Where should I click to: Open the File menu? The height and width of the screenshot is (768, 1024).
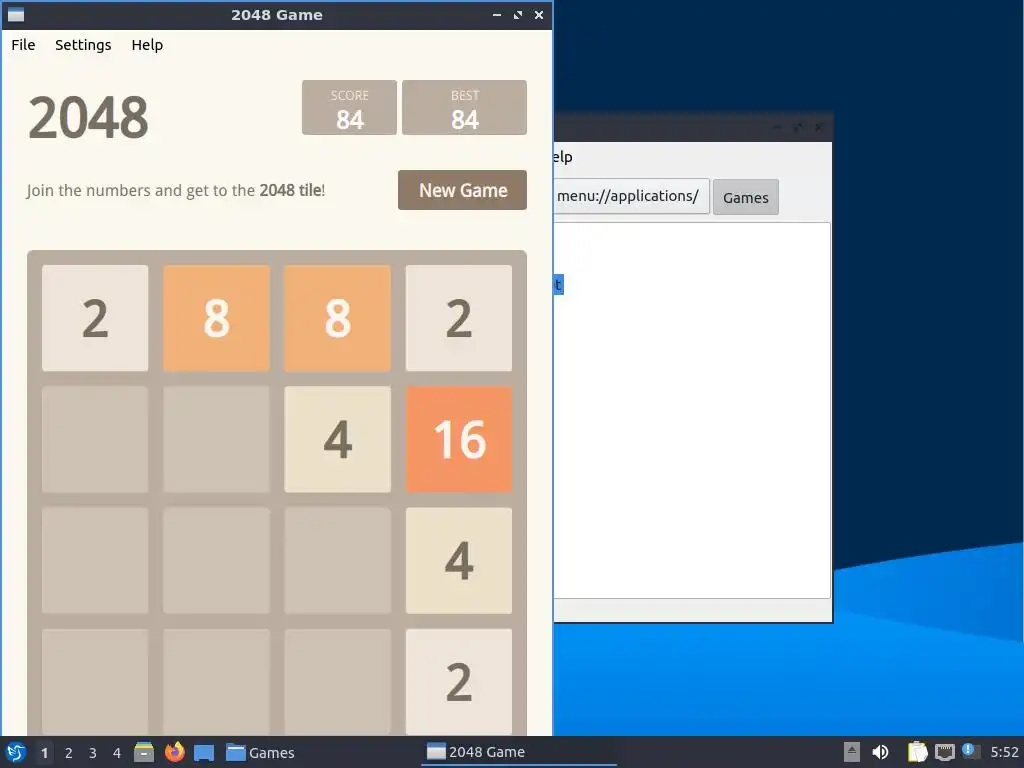coord(23,45)
